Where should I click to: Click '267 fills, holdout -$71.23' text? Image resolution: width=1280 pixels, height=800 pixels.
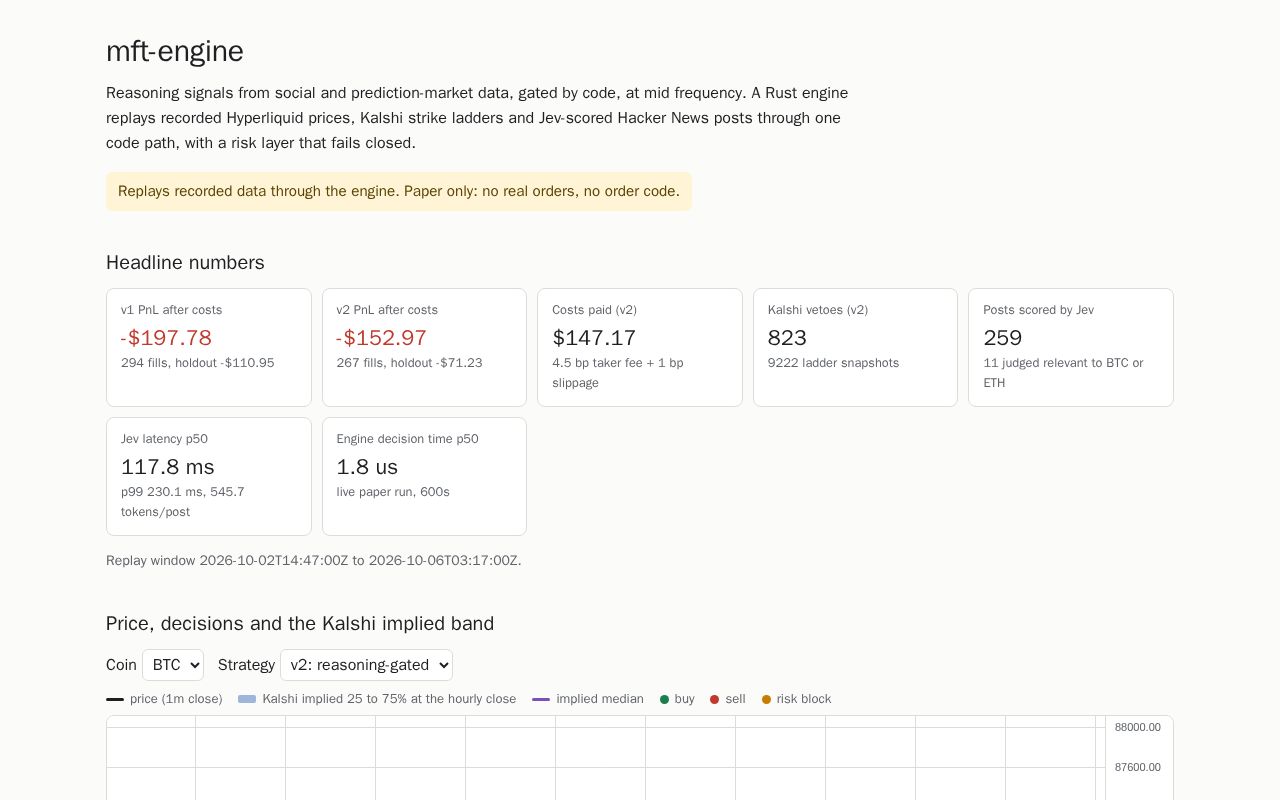[410, 363]
